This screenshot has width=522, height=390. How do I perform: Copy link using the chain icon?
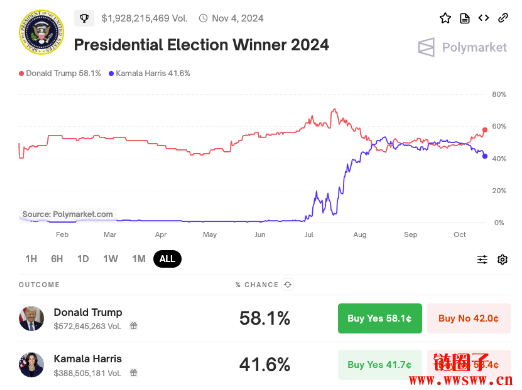click(x=503, y=18)
